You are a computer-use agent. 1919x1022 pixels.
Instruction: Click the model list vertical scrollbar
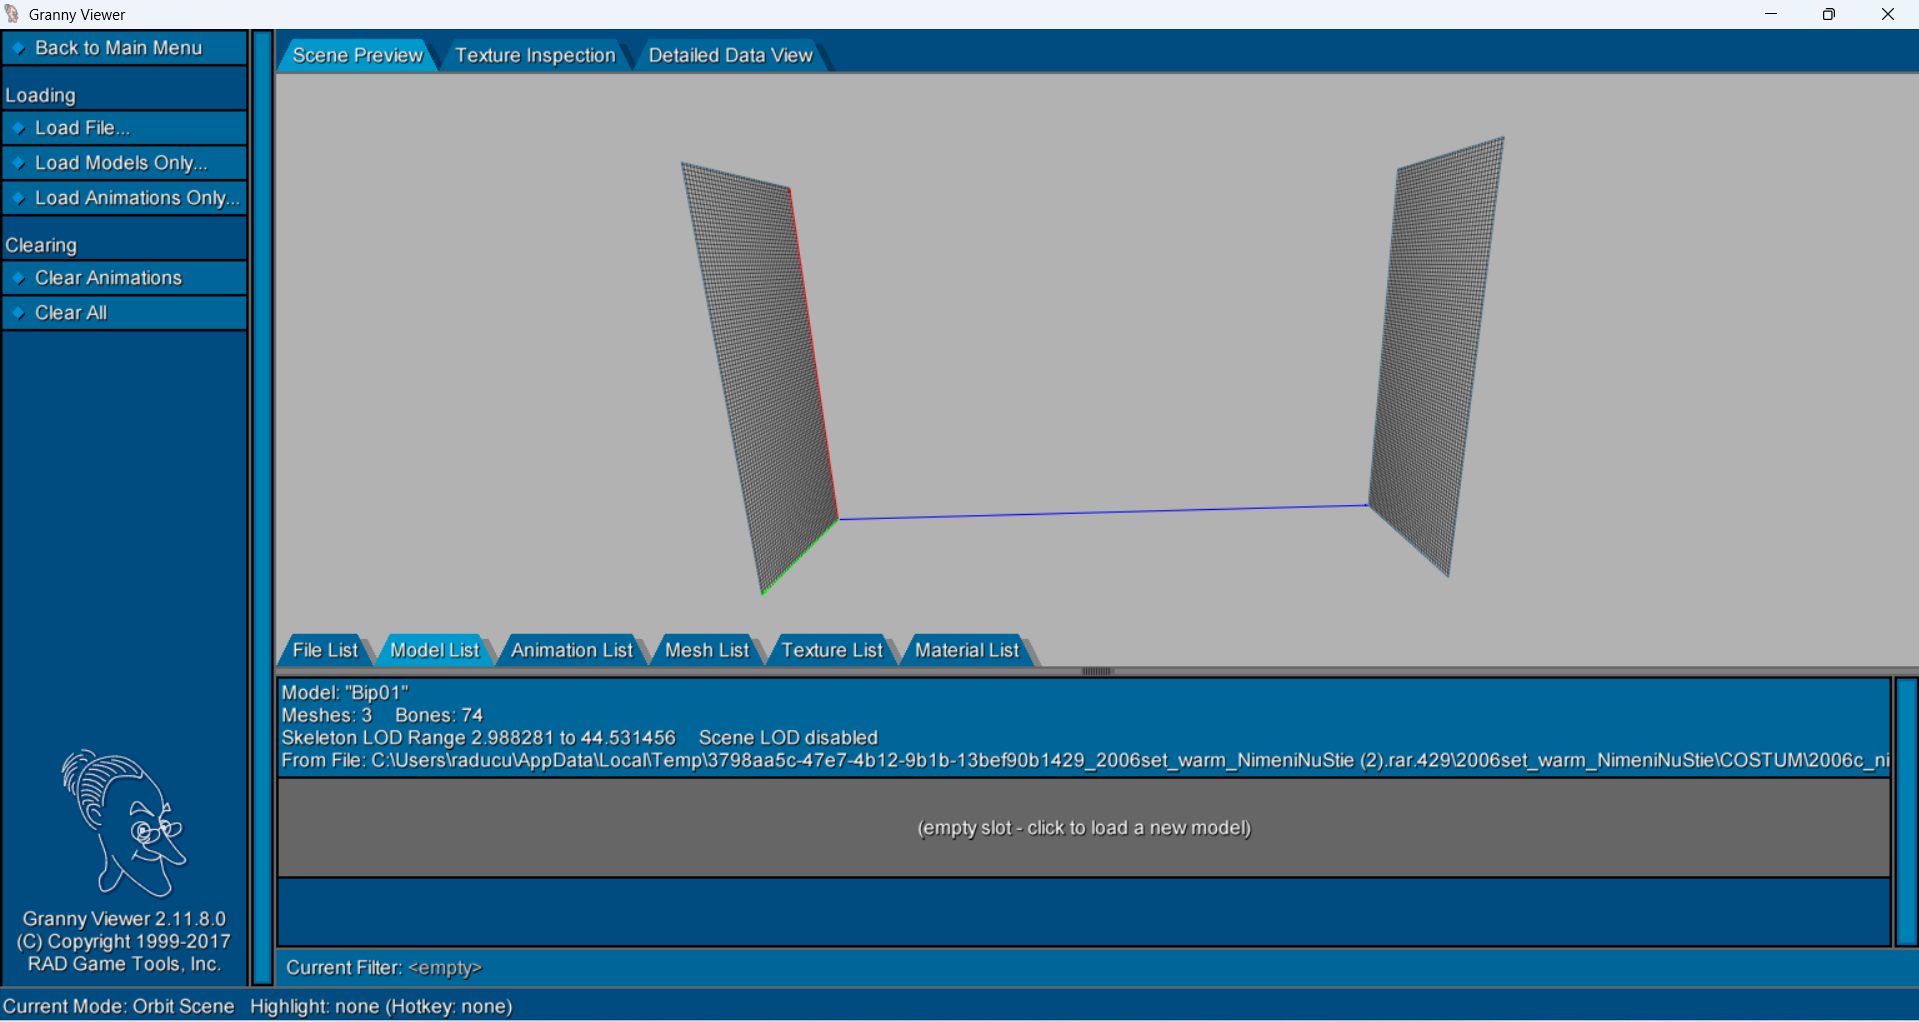click(1906, 811)
